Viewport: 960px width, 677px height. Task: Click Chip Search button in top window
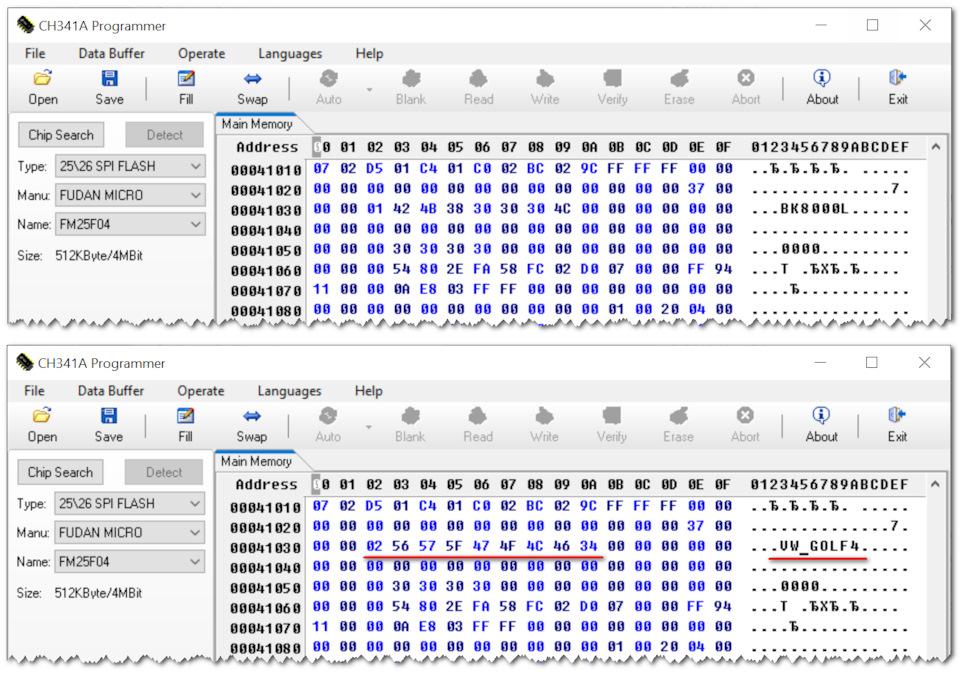tap(61, 135)
